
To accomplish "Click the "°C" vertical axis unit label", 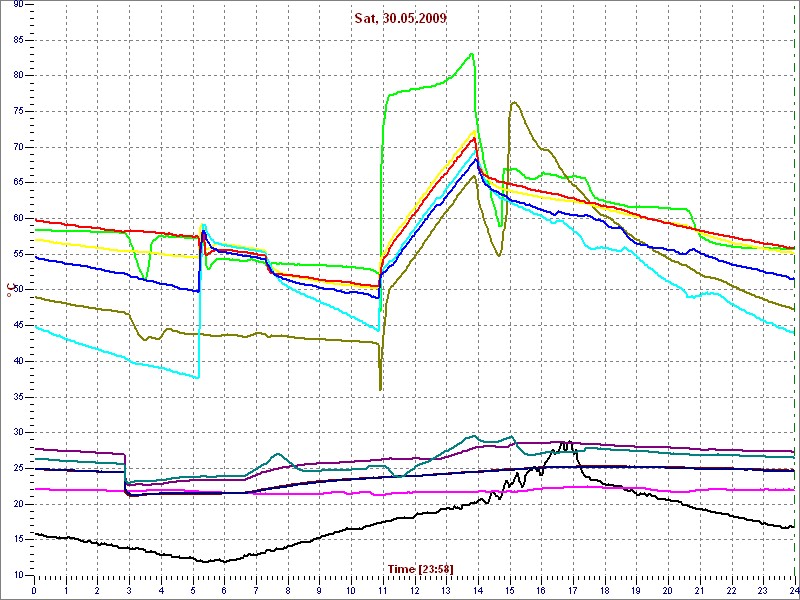I will 9,290.
